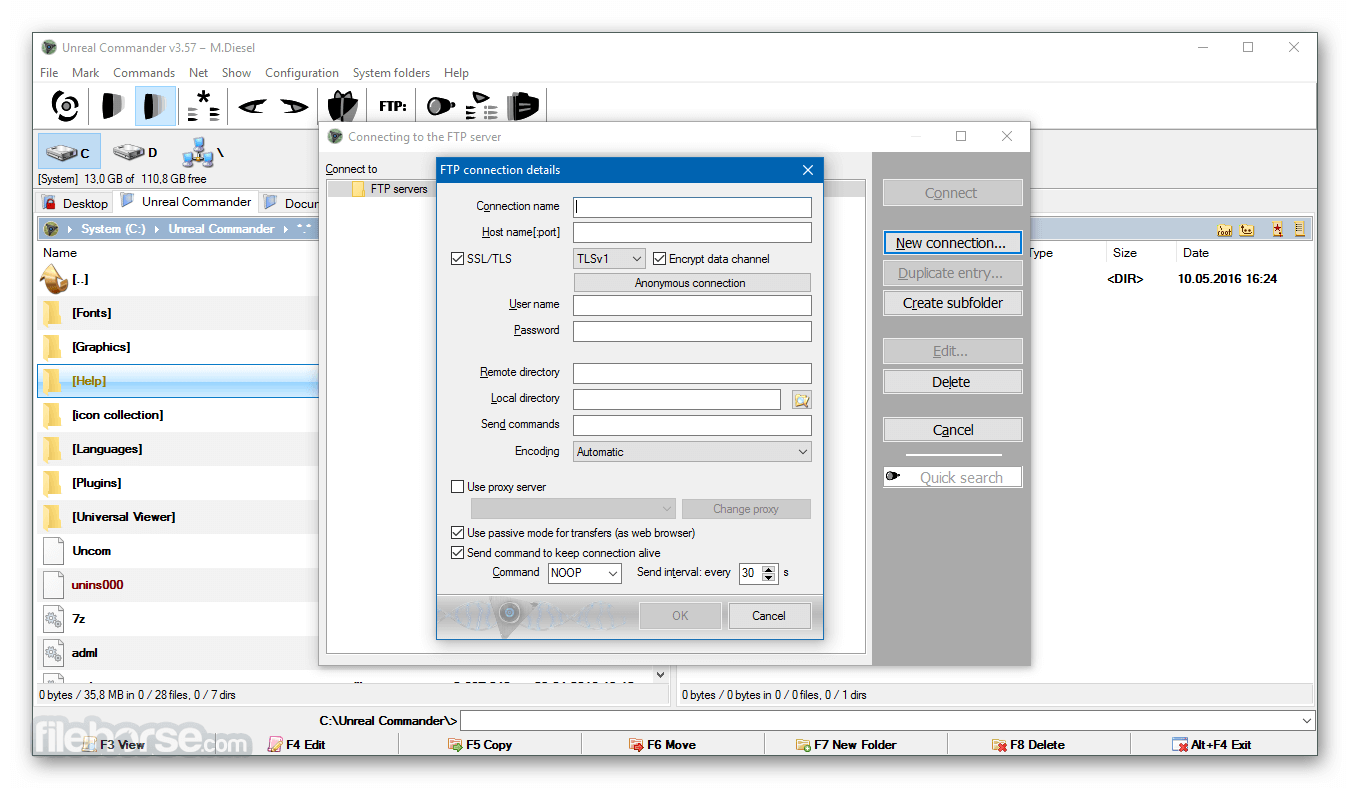Click the Uncom file icon
Screen dimensions: 1350x788
(53, 551)
